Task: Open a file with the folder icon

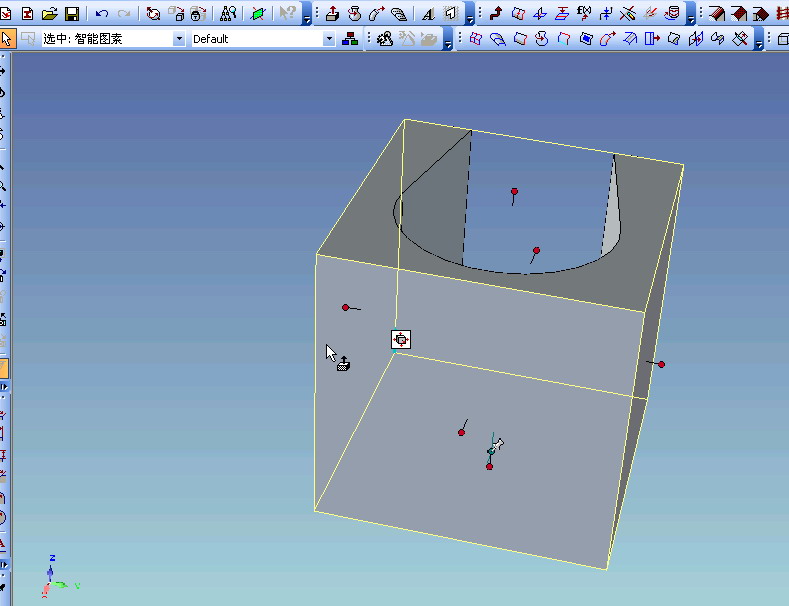Action: pos(49,13)
